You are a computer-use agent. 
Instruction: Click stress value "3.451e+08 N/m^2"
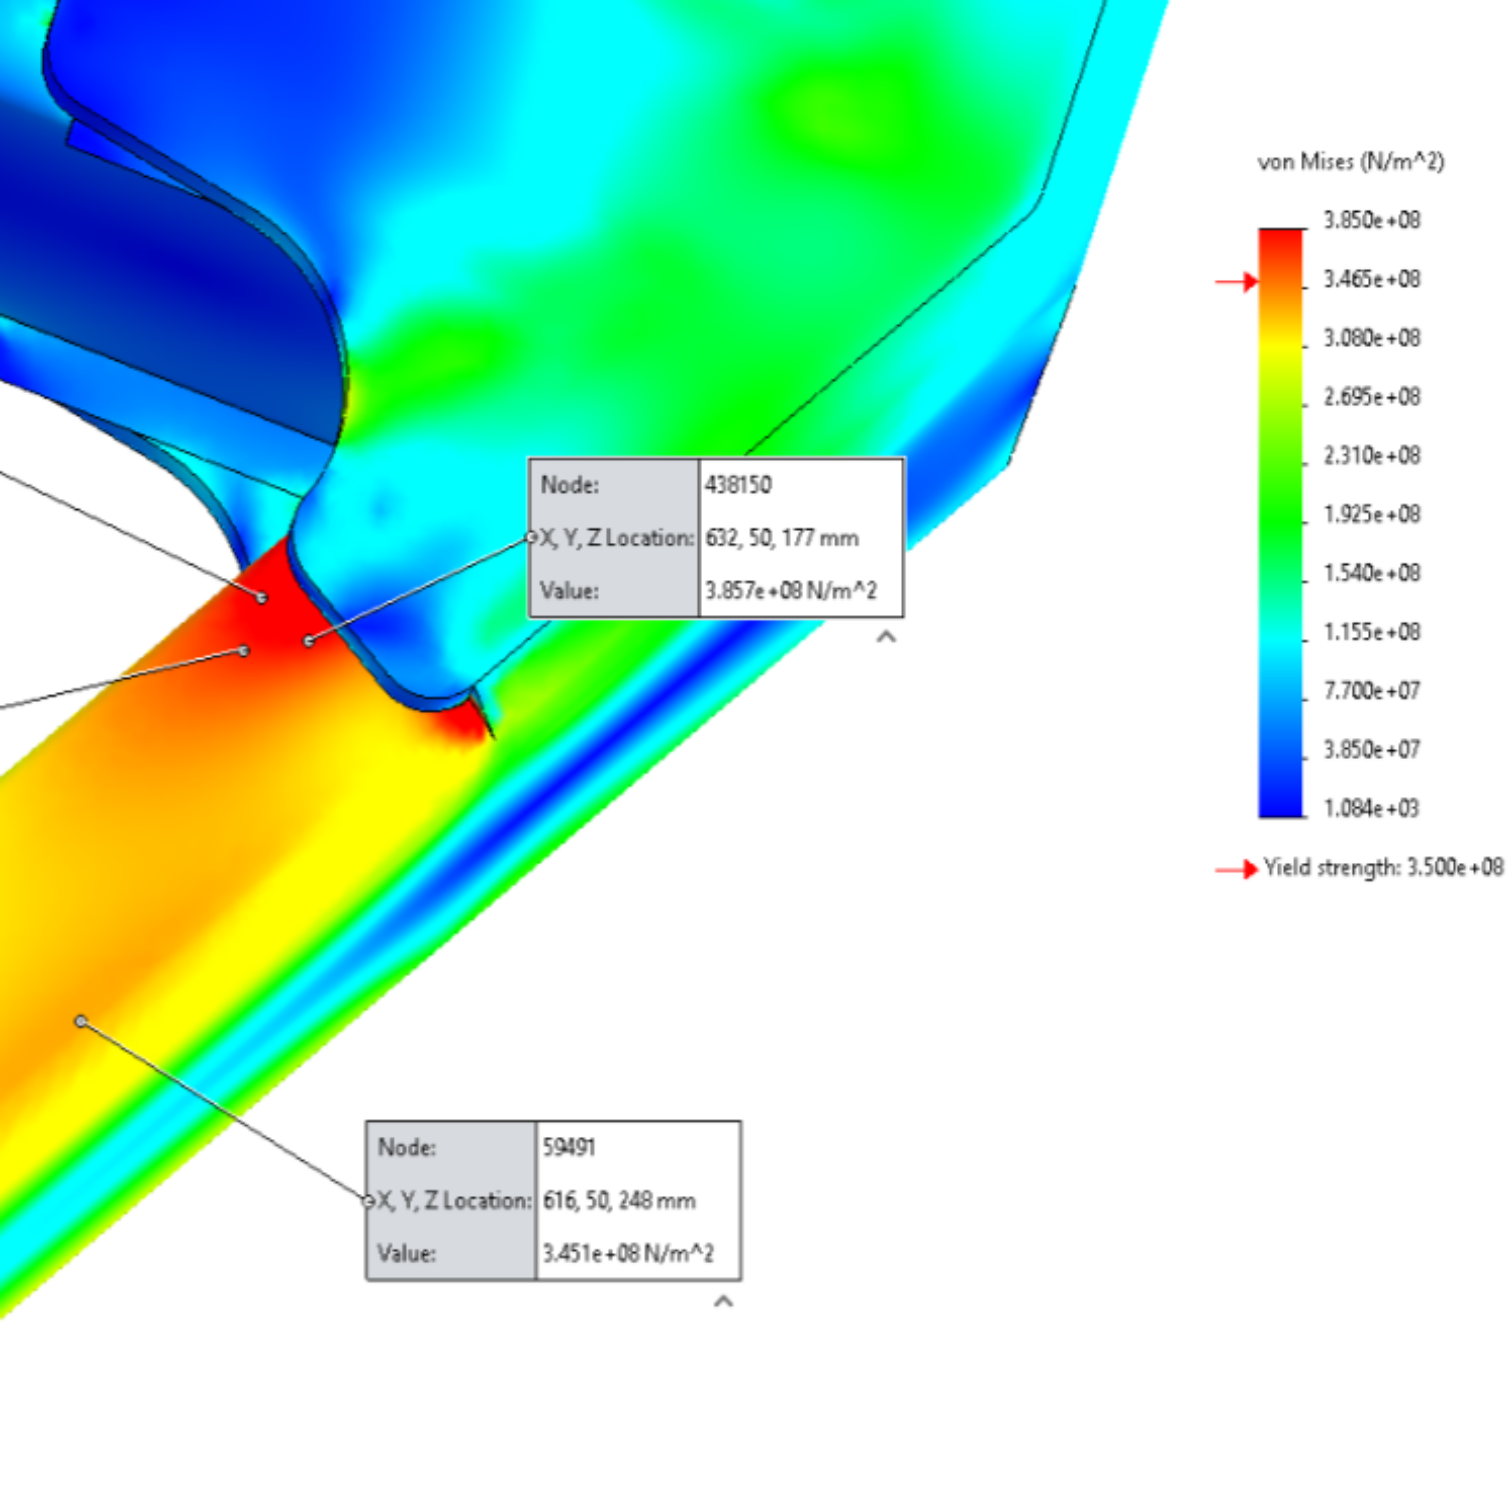click(628, 1253)
